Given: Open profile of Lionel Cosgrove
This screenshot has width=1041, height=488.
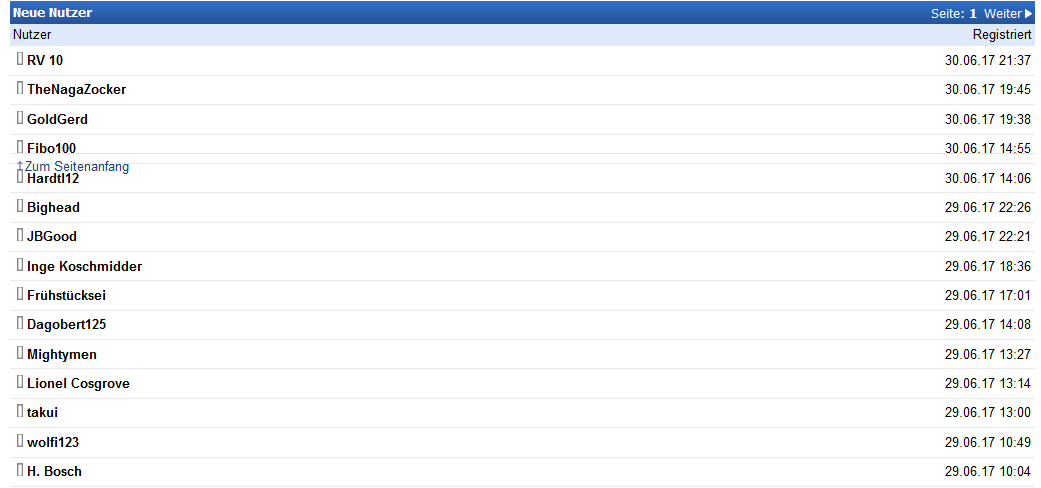Looking at the screenshot, I should click(x=78, y=384).
